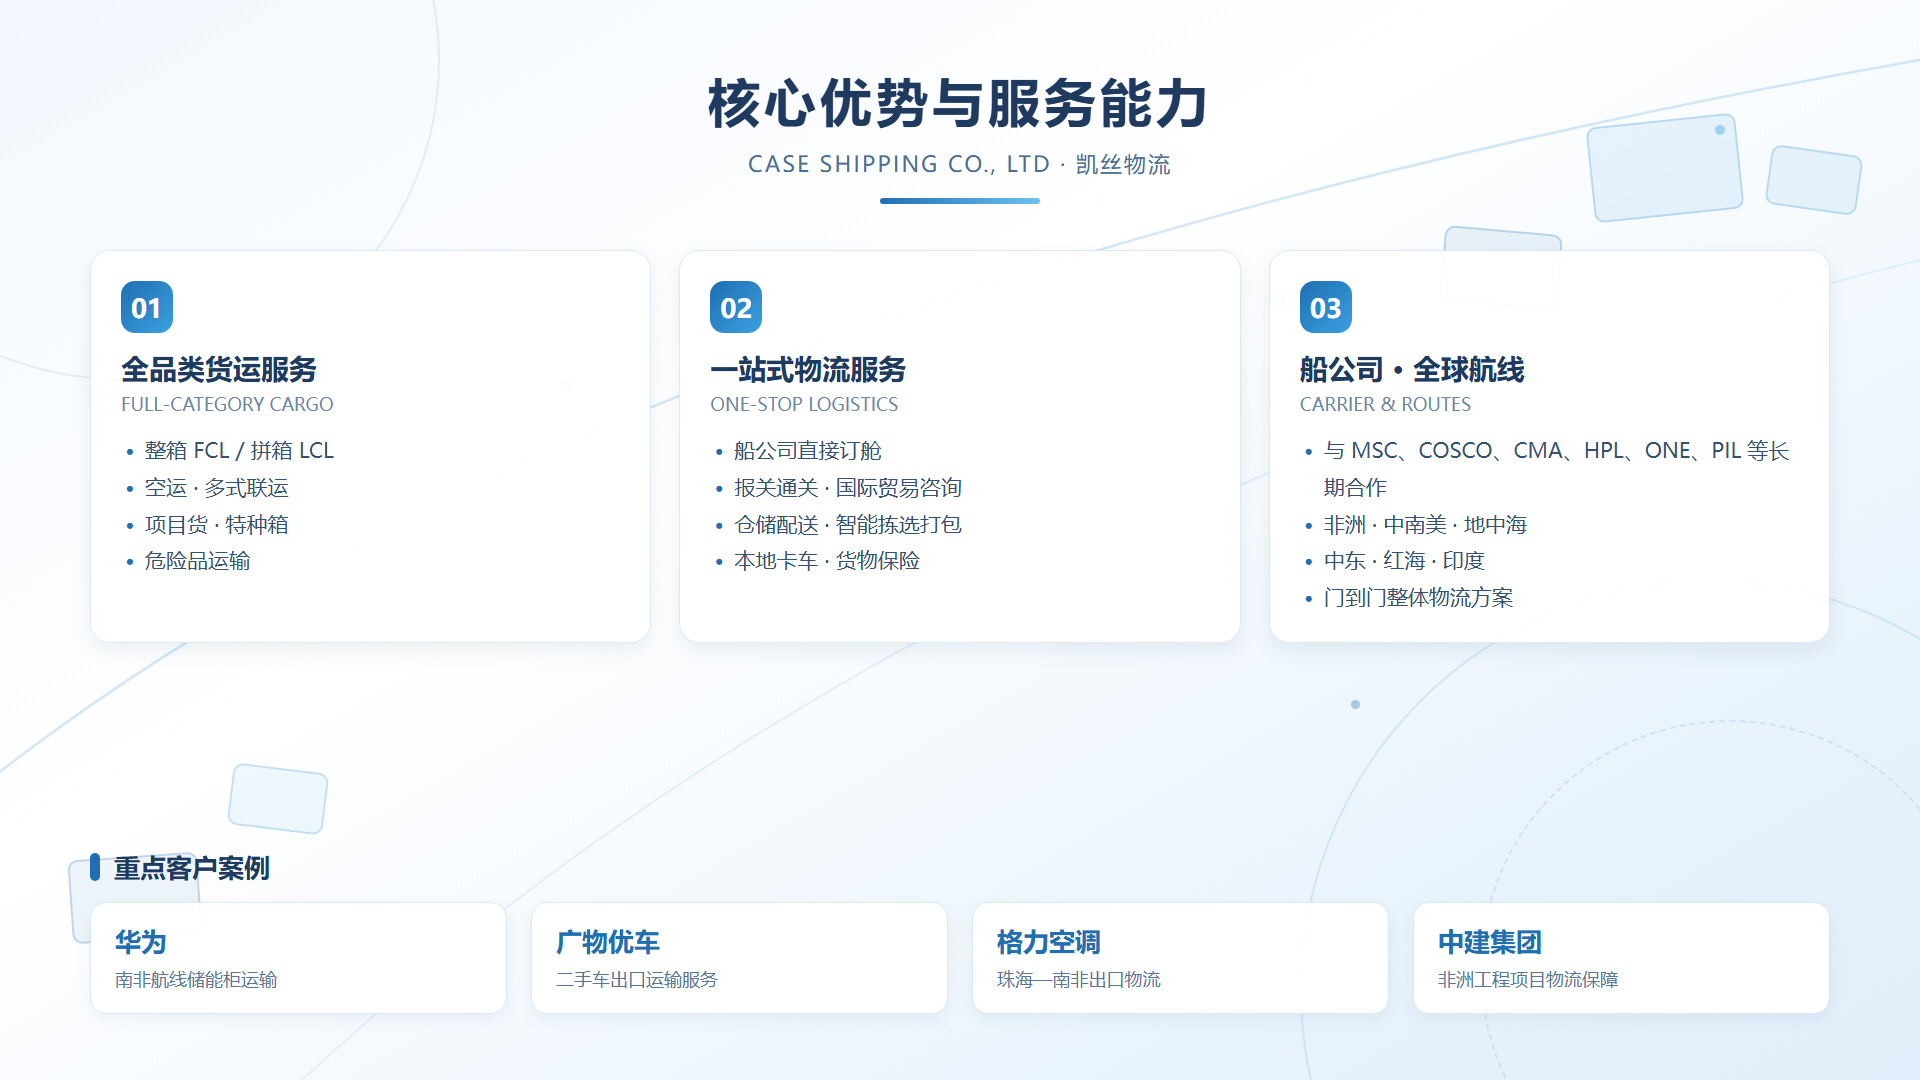Image resolution: width=1920 pixels, height=1080 pixels.
Task: Click the 03 number badge
Action: click(1326, 307)
